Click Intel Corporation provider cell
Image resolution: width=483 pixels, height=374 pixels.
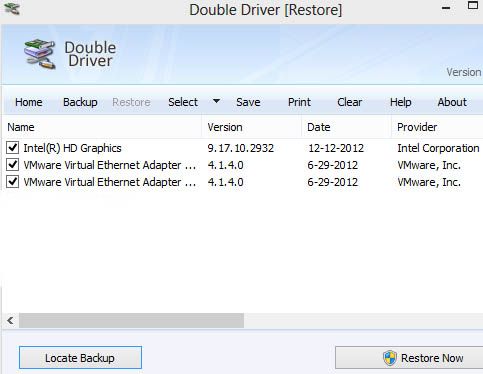[x=438, y=148]
